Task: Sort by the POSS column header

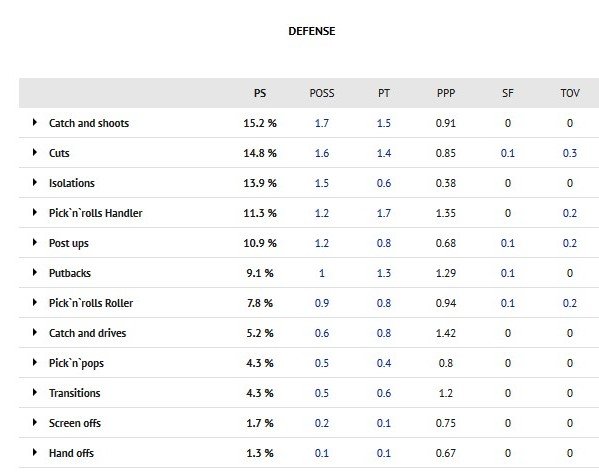Action: click(322, 93)
